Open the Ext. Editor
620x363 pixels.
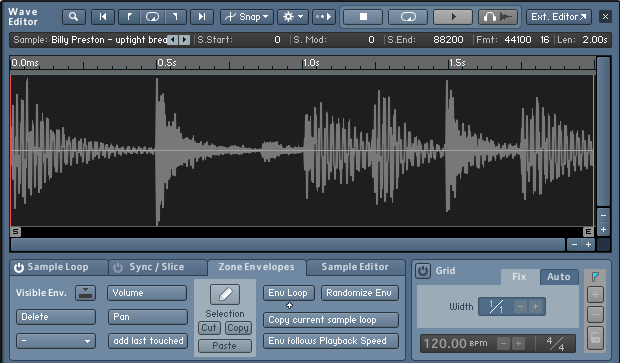(x=559, y=17)
